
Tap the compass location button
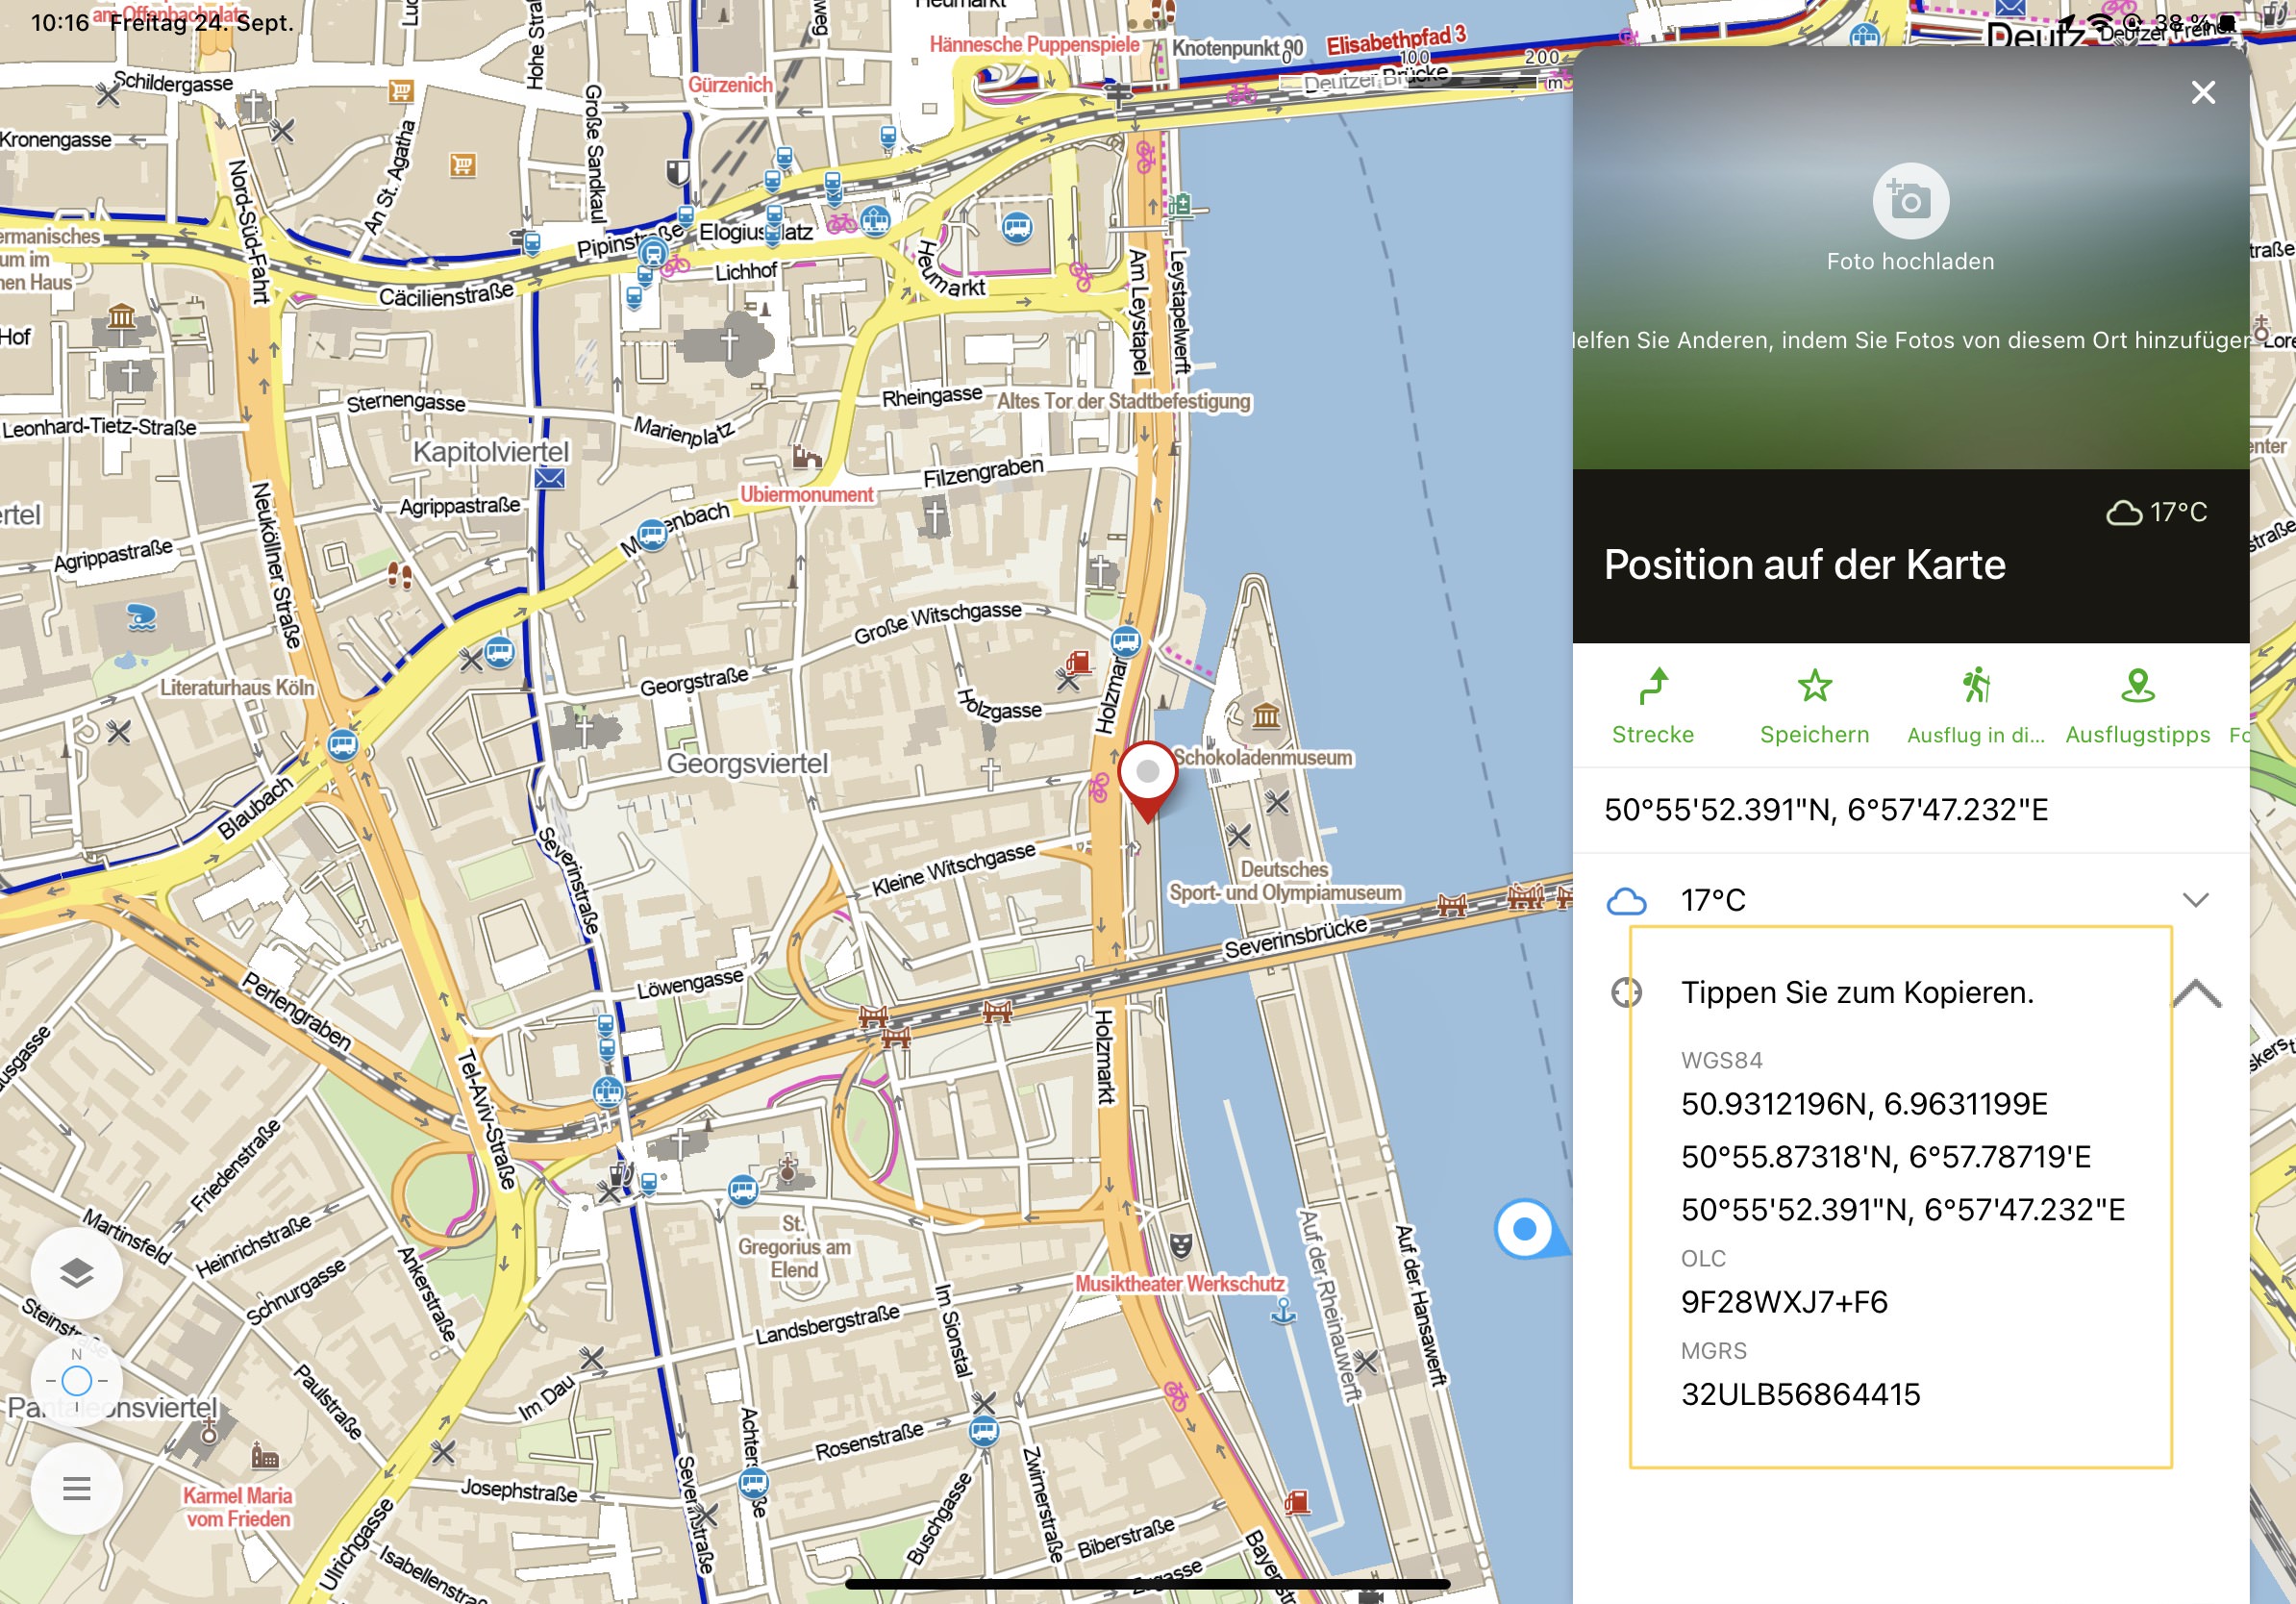coord(77,1381)
